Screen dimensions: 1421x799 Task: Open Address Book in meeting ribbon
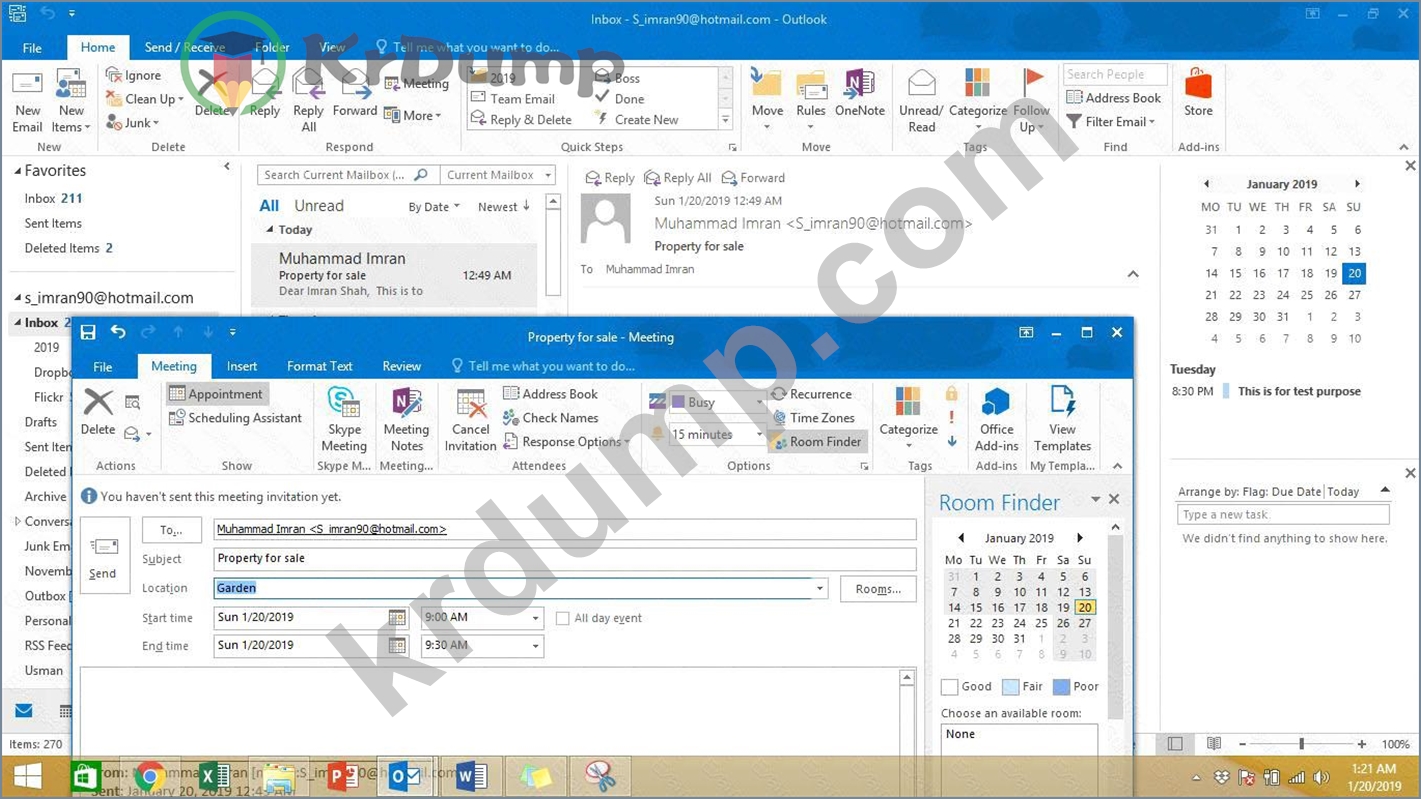550,394
